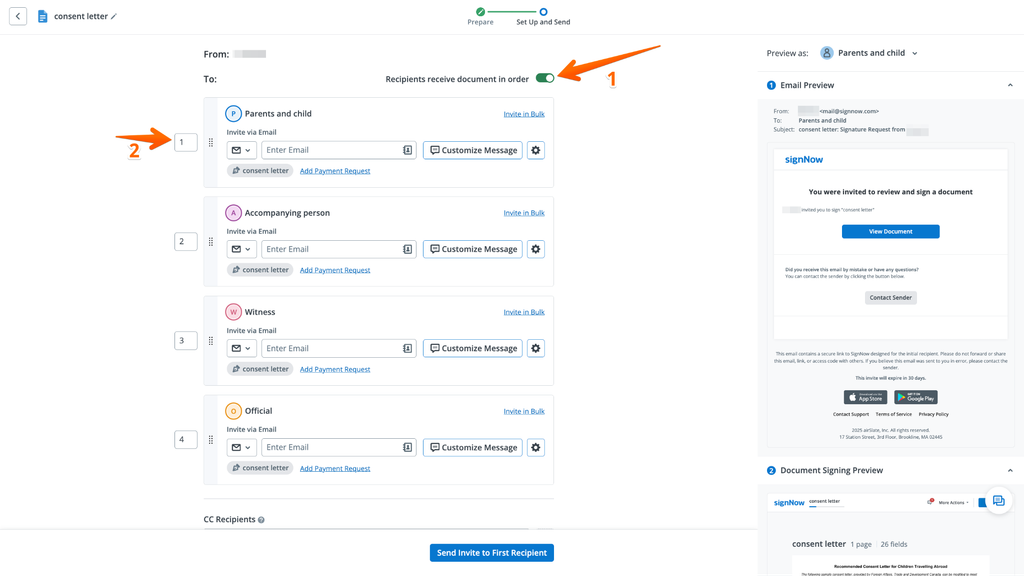Add Payment Request for Accompanying person
The width and height of the screenshot is (1024, 576).
(x=335, y=270)
